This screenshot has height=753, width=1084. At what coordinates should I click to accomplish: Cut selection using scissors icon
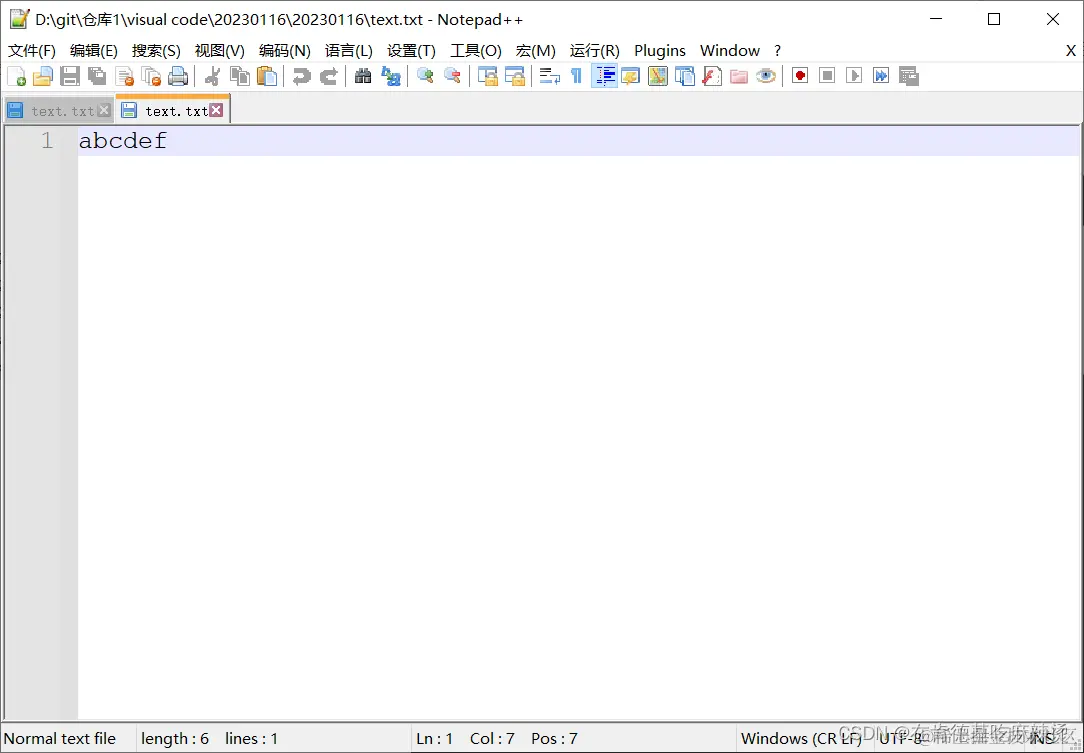click(x=212, y=76)
